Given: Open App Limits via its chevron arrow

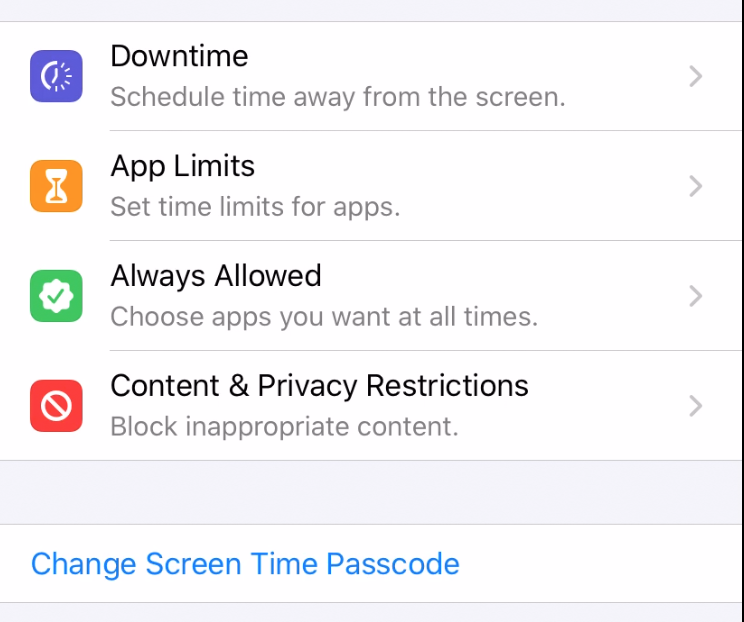Looking at the screenshot, I should [x=695, y=186].
